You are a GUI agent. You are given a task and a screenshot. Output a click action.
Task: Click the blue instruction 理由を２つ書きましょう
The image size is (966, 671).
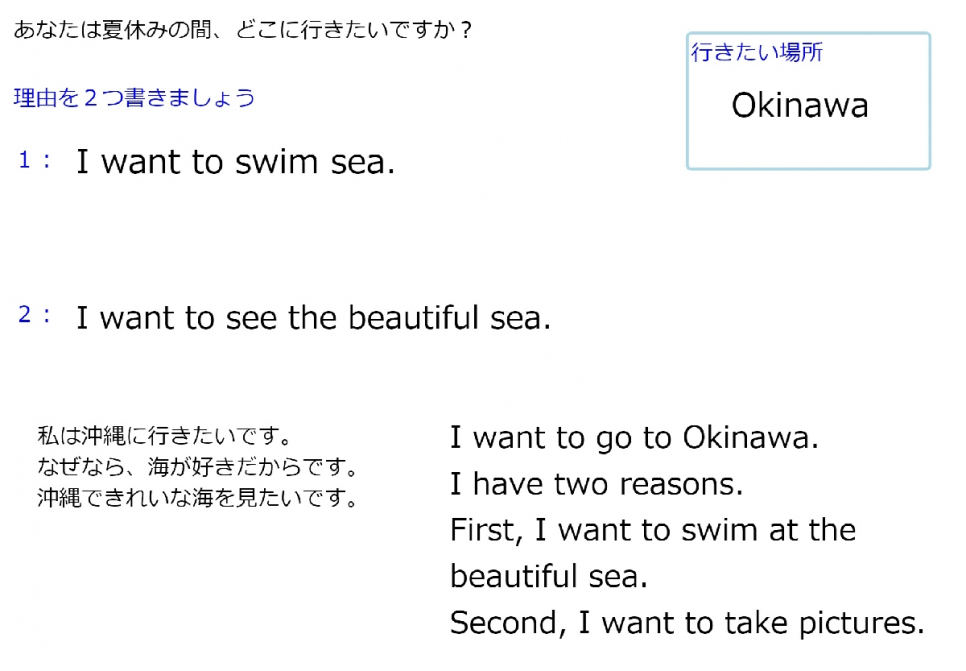point(135,98)
